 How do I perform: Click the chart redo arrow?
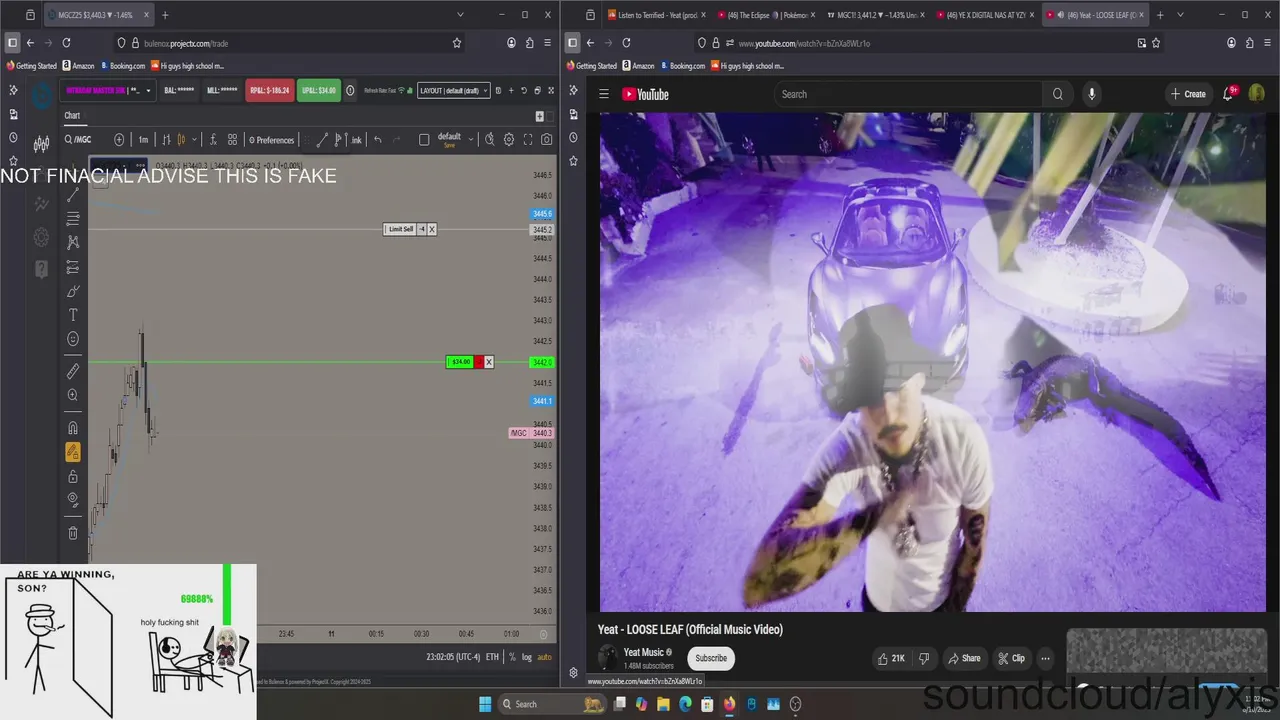(396, 140)
